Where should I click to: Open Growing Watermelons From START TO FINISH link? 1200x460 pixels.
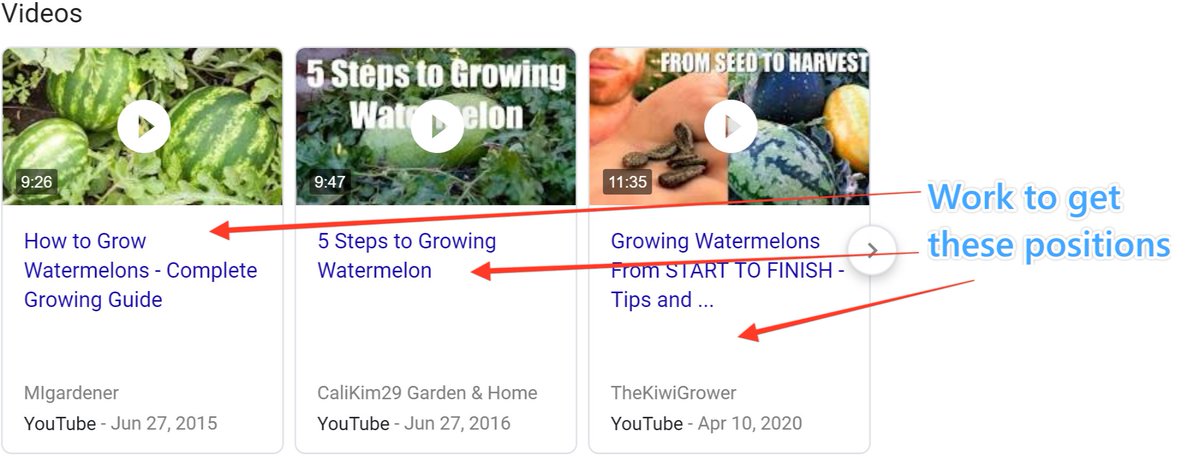click(x=727, y=270)
